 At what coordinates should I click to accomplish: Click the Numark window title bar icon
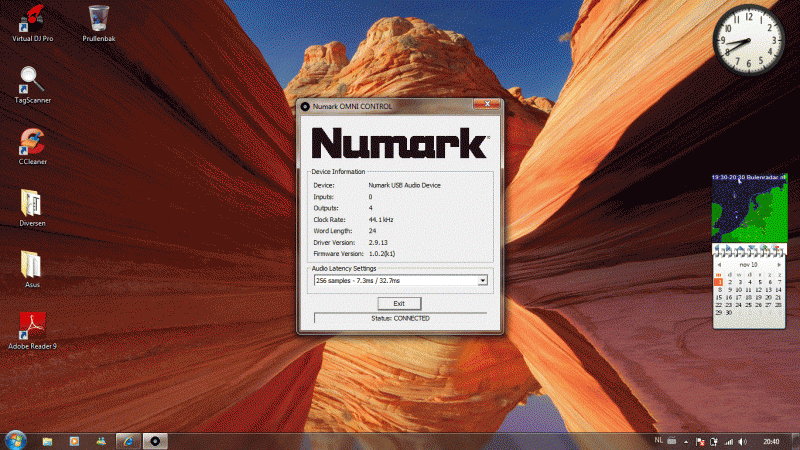pyautogui.click(x=305, y=107)
